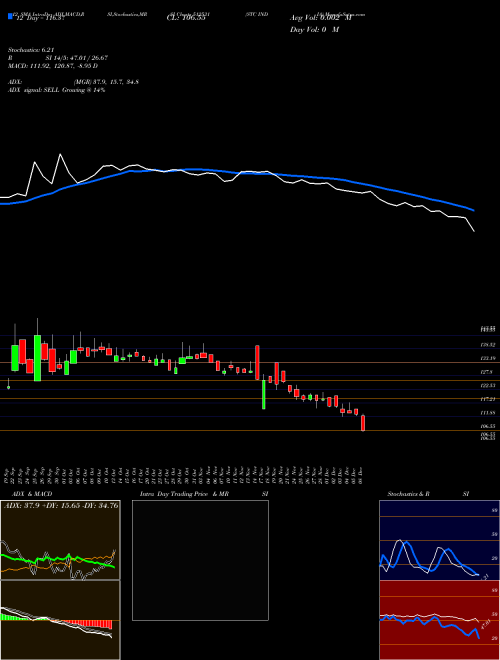Image resolution: width=500 pixels, height=660 pixels.
Task: Click the 133.19 price axis label
Action: click(489, 358)
